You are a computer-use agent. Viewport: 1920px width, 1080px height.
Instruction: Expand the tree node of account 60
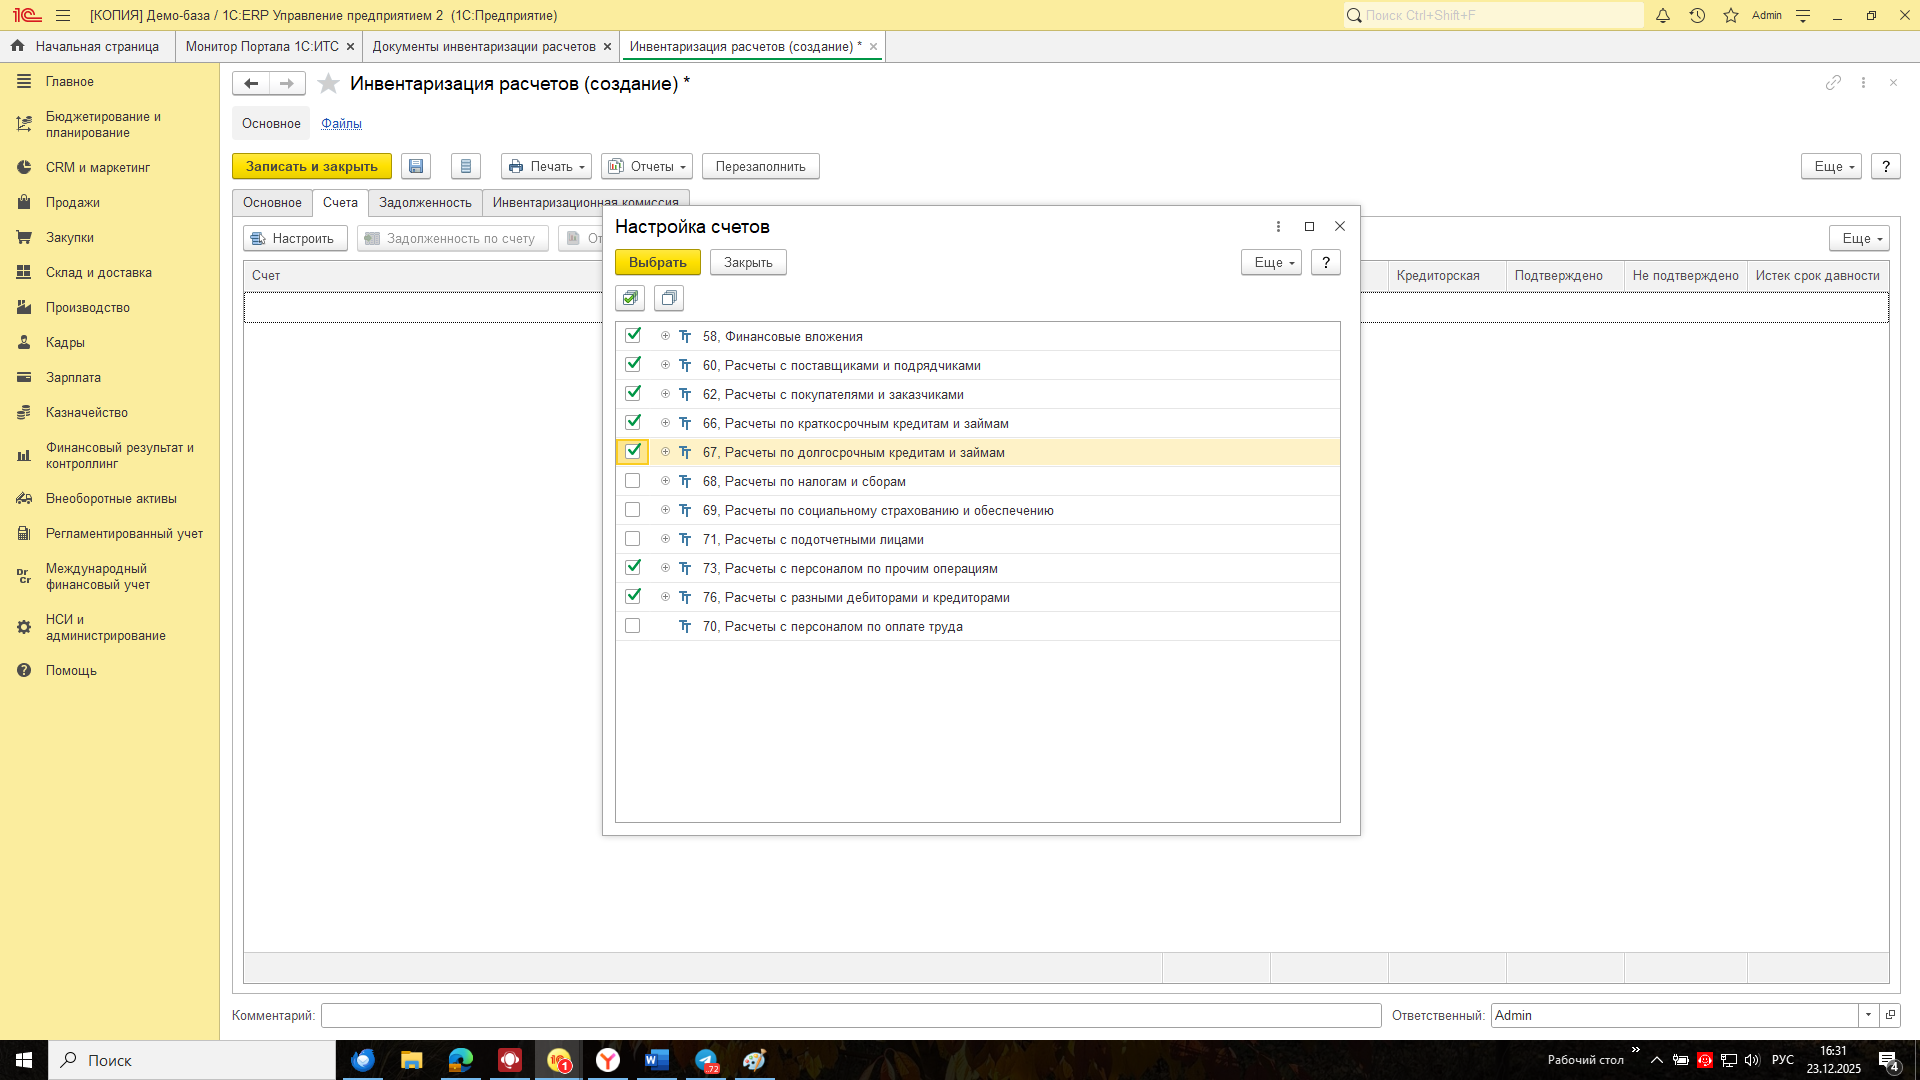665,365
